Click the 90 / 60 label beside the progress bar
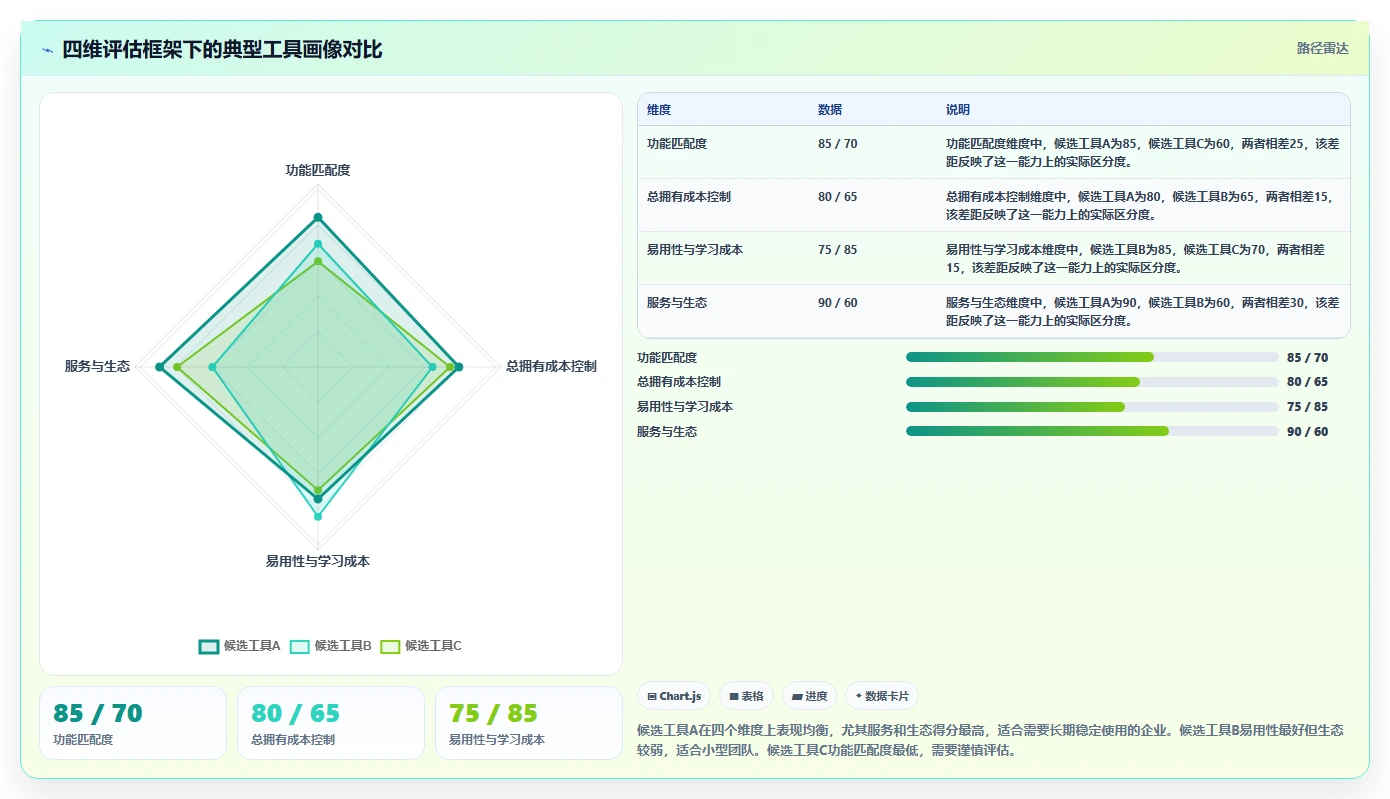This screenshot has height=799, width=1390. [x=1307, y=431]
